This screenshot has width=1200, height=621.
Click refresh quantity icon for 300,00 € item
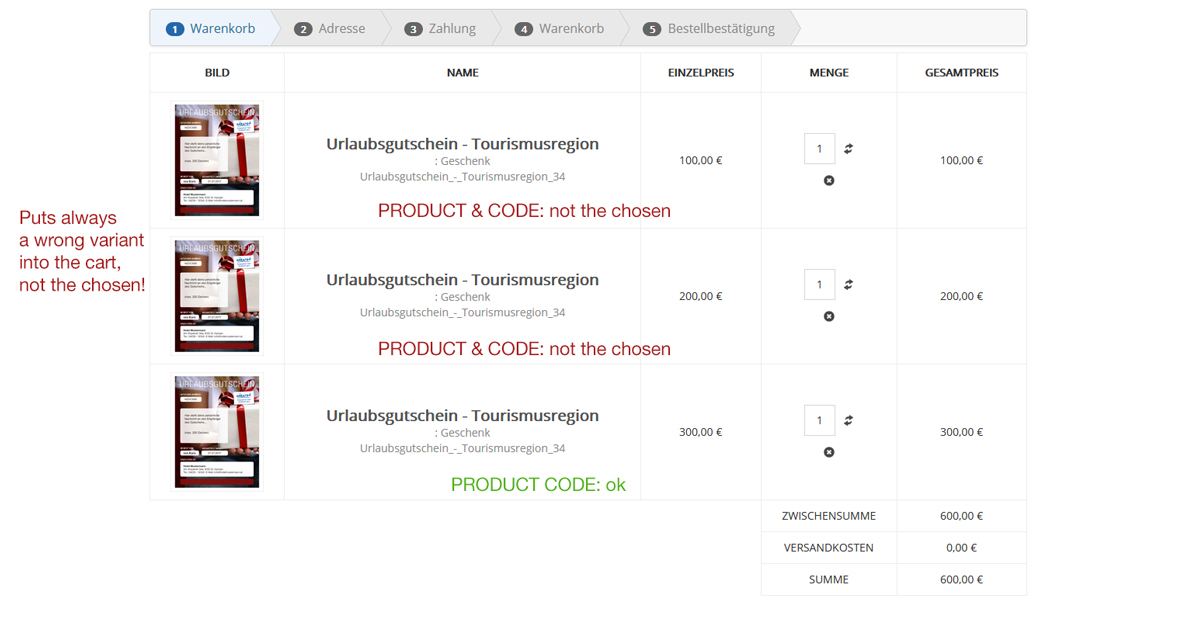tap(848, 421)
